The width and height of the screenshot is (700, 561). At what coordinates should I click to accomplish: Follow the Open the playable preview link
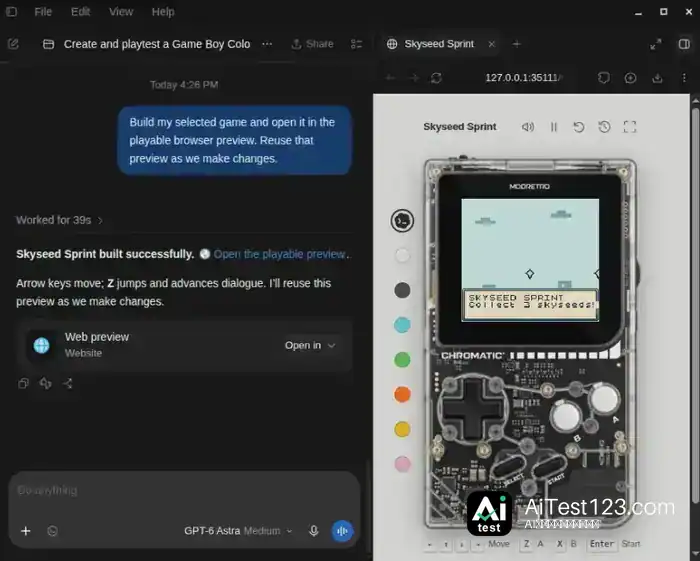coord(279,254)
